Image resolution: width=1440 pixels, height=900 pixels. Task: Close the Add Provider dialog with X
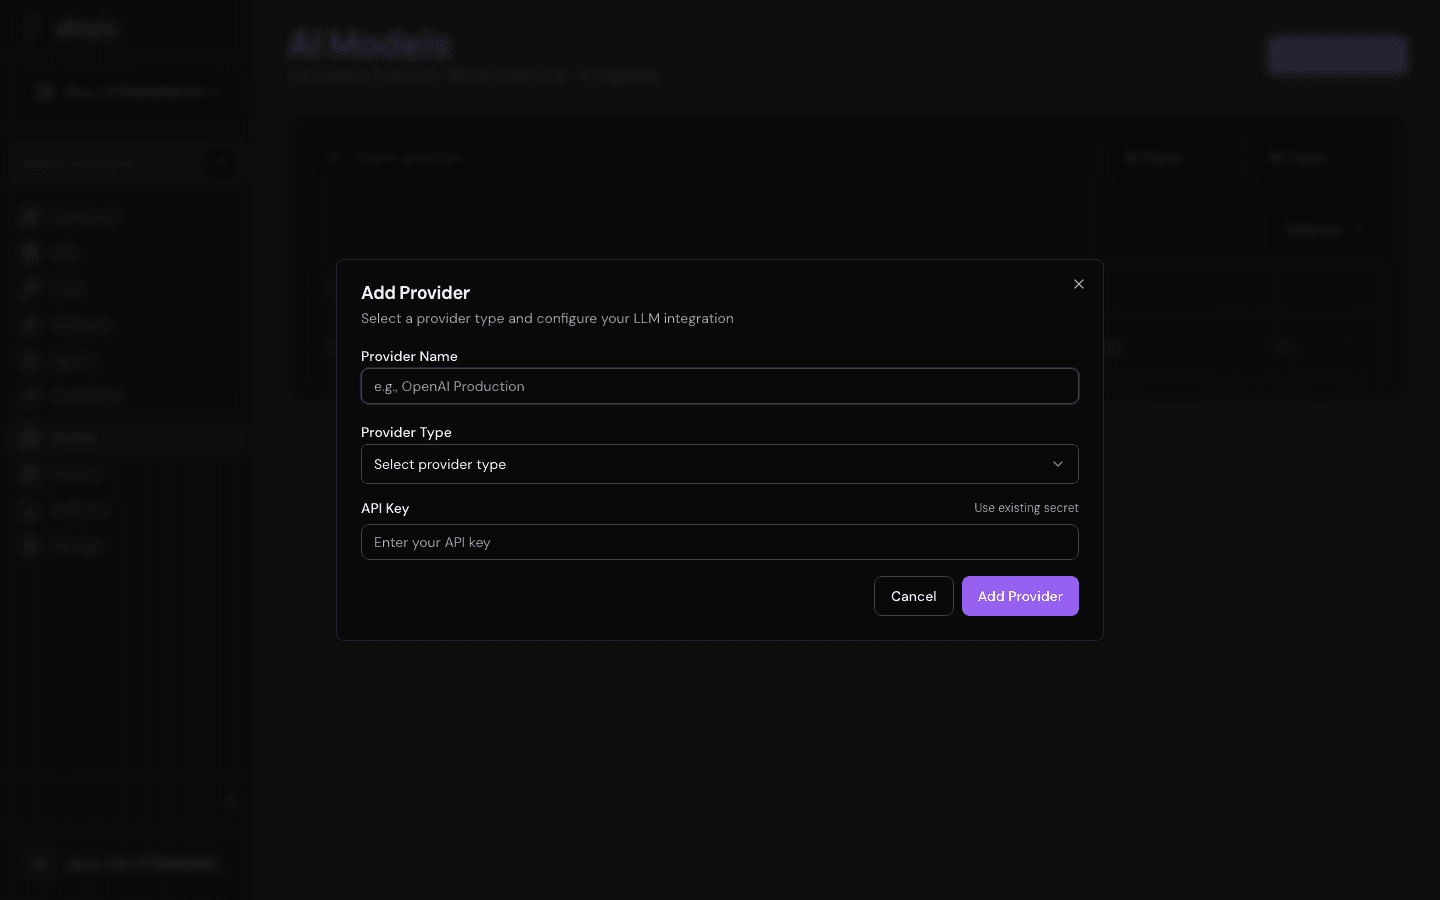point(1079,284)
